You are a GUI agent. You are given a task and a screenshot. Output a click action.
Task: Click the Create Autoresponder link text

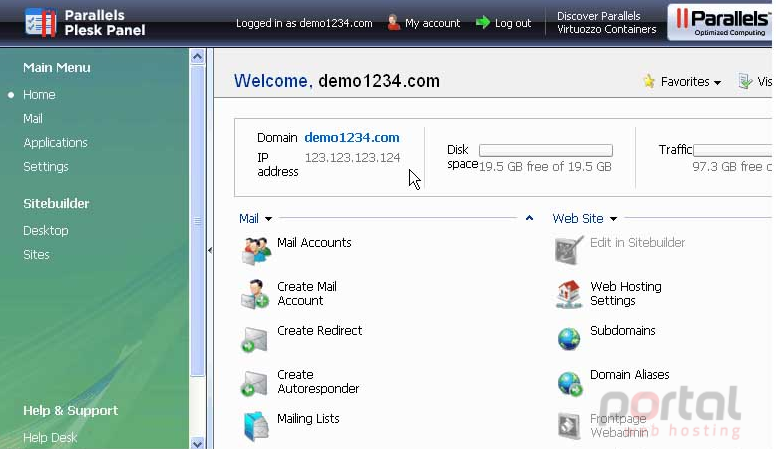318,382
